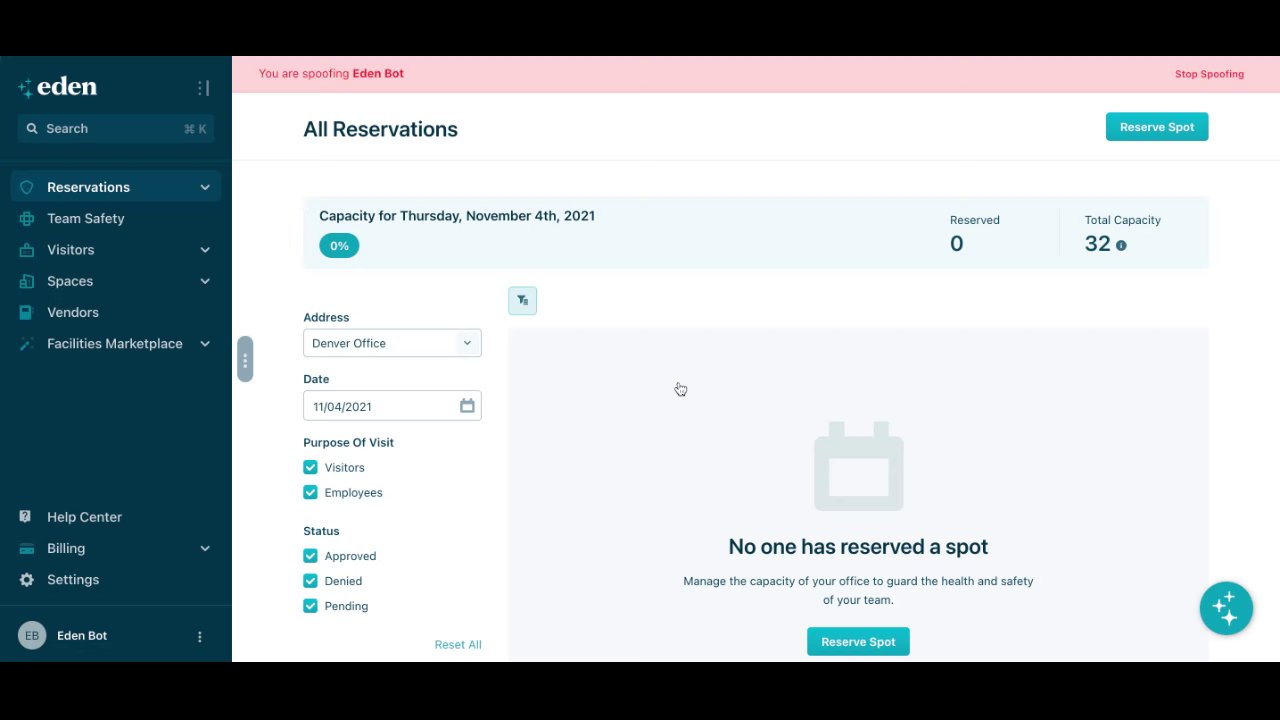Screen dimensions: 1280x720
Task: Toggle the filter panel button
Action: pos(522,300)
